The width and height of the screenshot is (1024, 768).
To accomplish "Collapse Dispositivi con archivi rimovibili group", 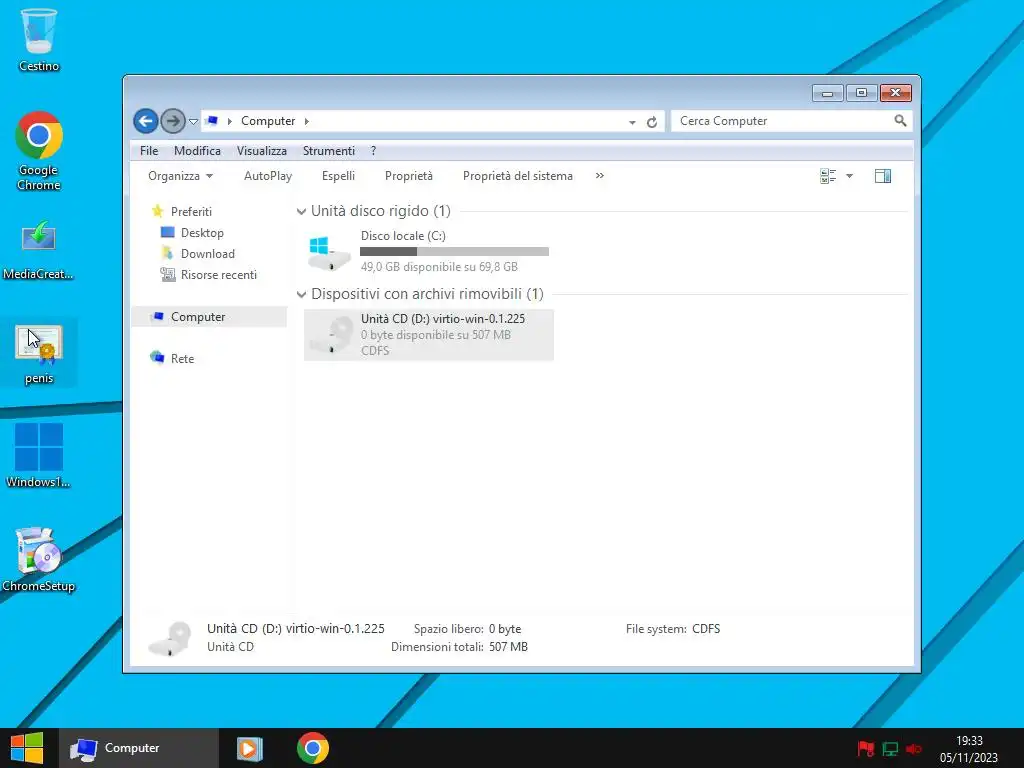I will [x=301, y=295].
